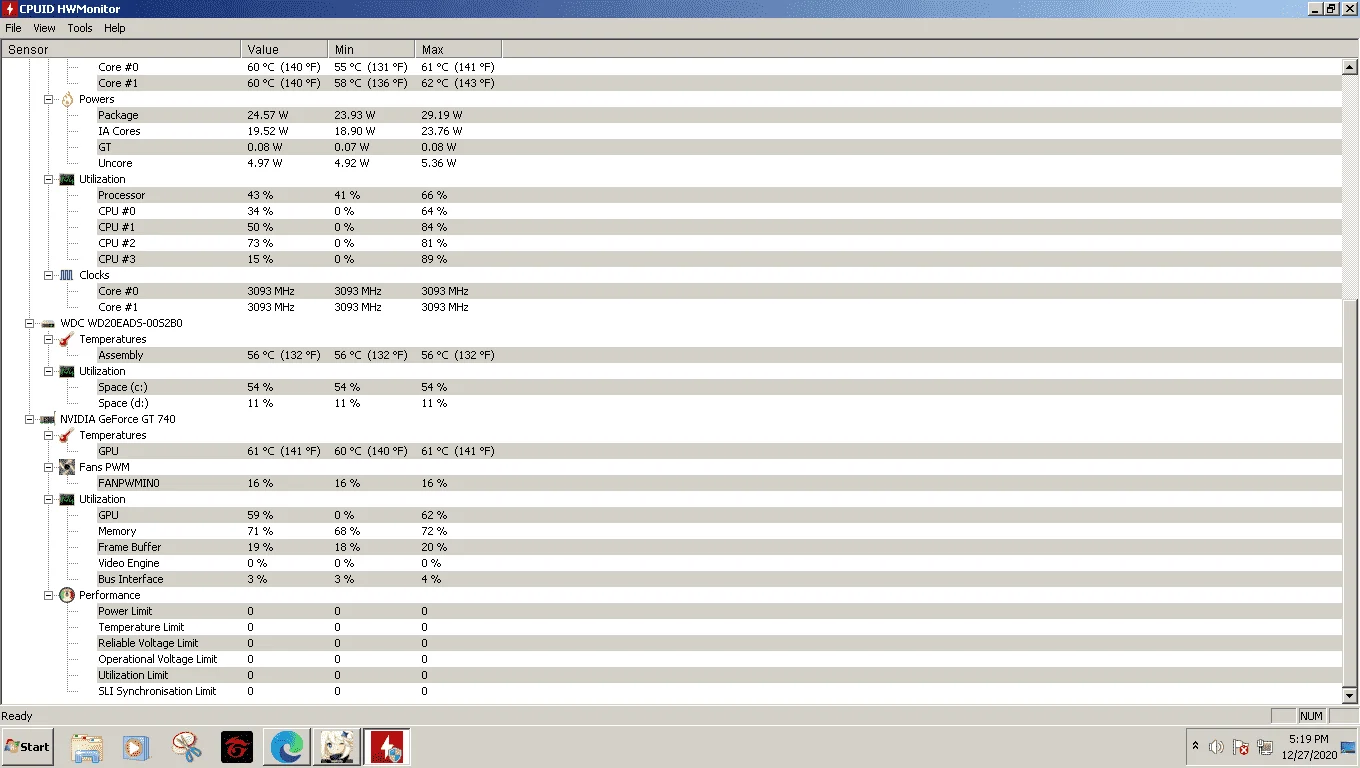Image resolution: width=1360 pixels, height=768 pixels.
Task: Click the Value column header
Action: (284, 49)
